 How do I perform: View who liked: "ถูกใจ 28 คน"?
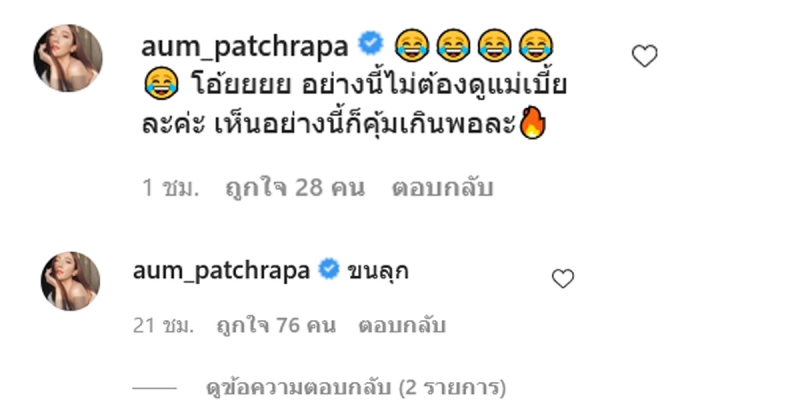pos(295,188)
